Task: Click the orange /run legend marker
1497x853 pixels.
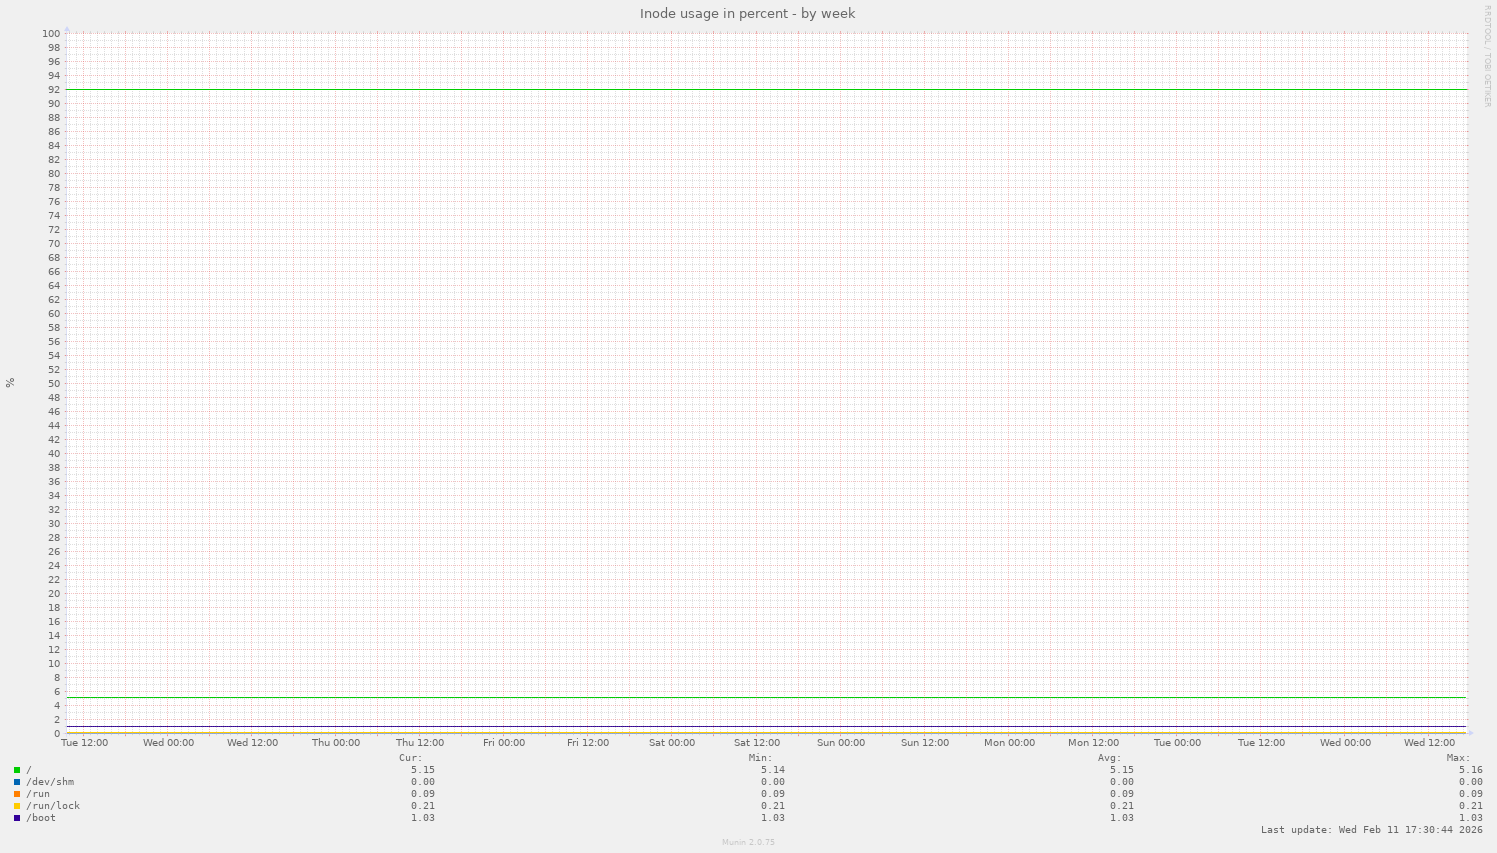Action: (x=16, y=793)
